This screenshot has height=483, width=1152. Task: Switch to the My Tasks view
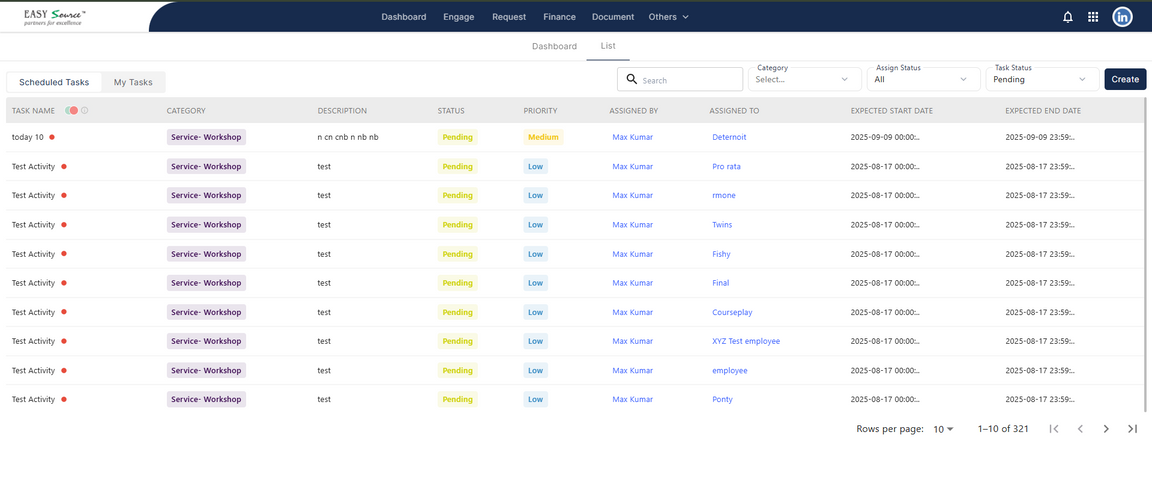click(133, 82)
